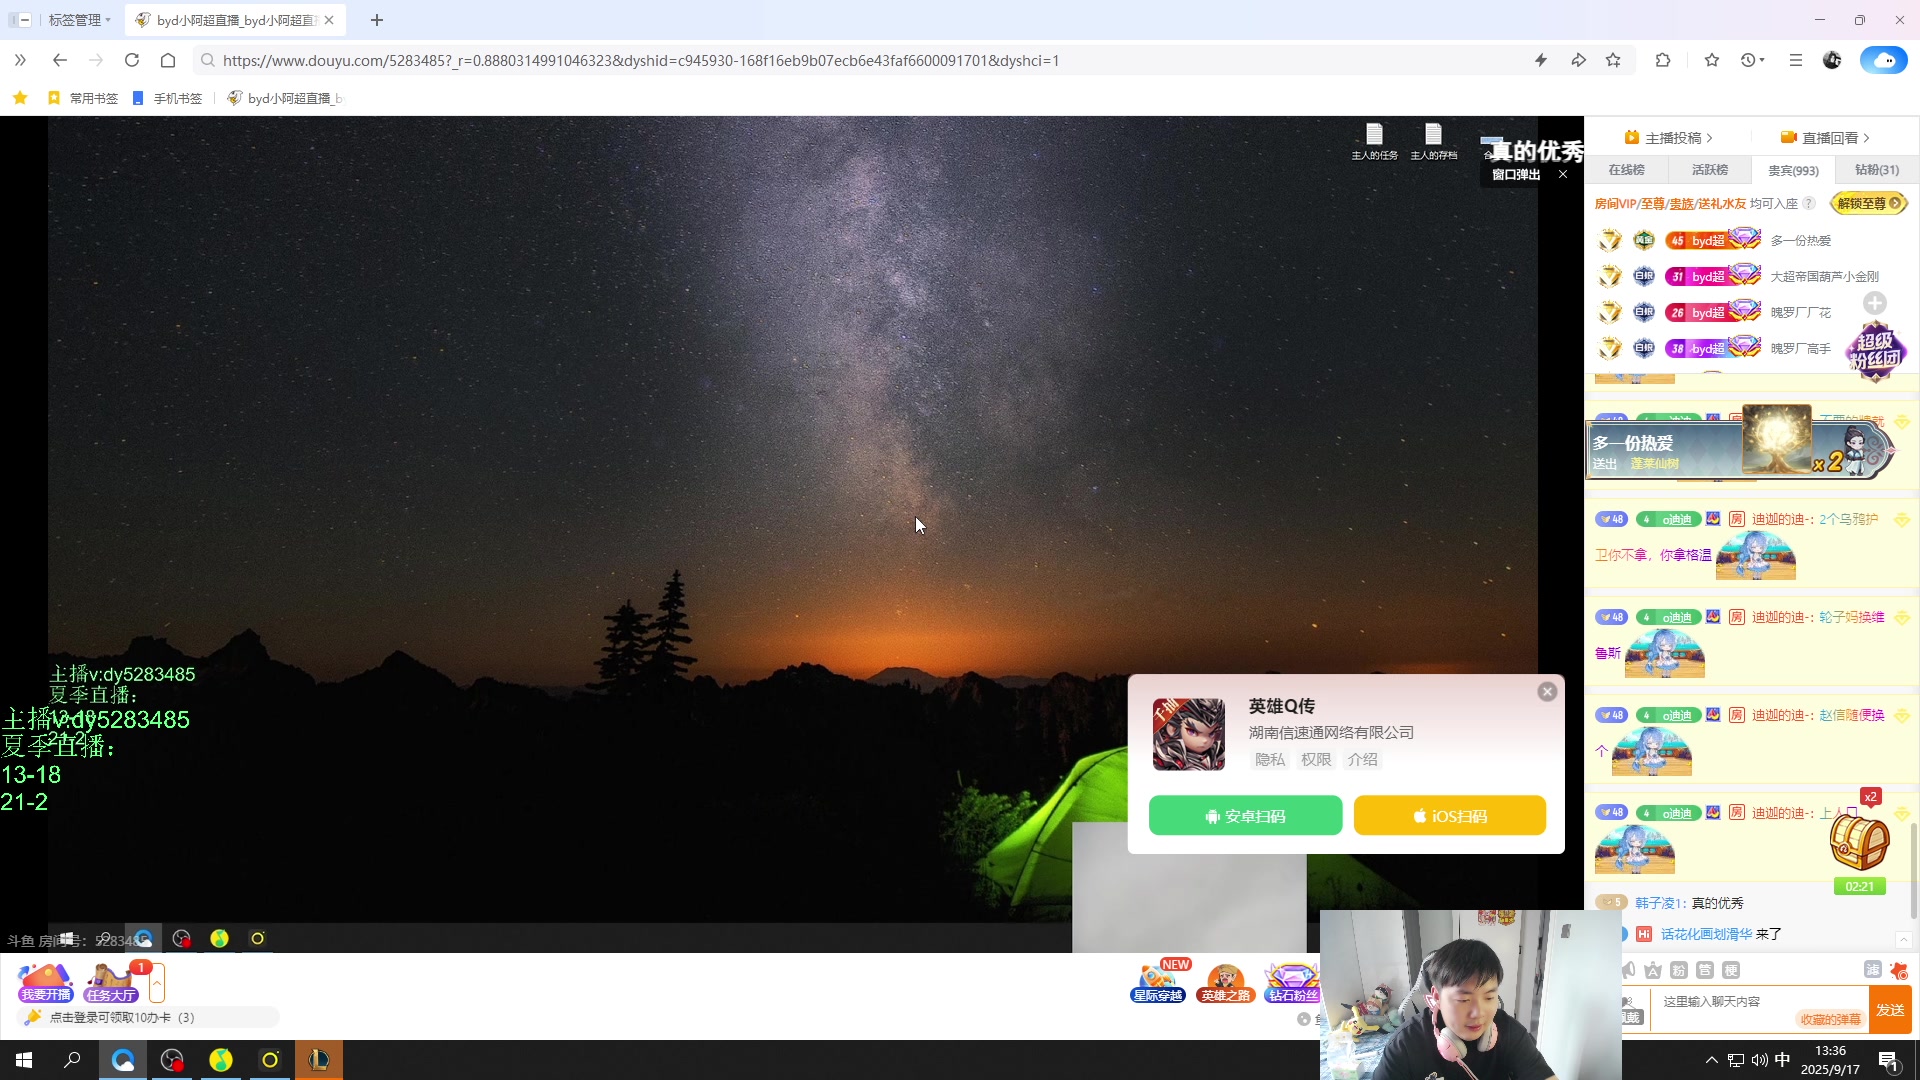Click the plus circle above 超级粉丝团

tap(1875, 303)
